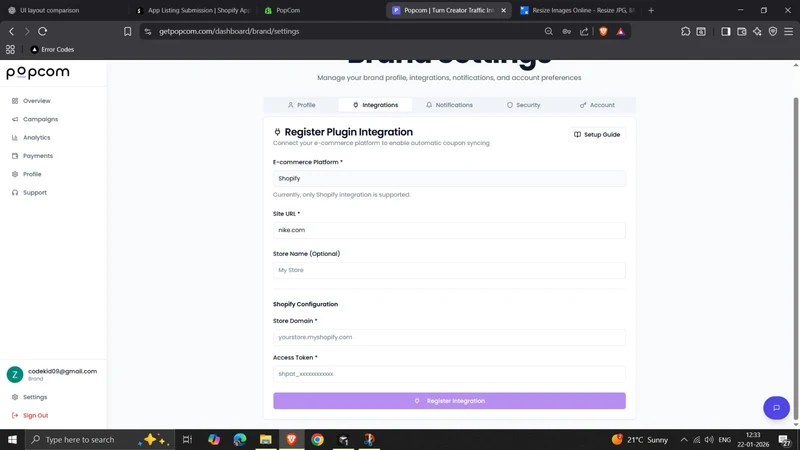Open the E-commerce Platform dropdown
Viewport: 800px width, 450px height.
449,179
